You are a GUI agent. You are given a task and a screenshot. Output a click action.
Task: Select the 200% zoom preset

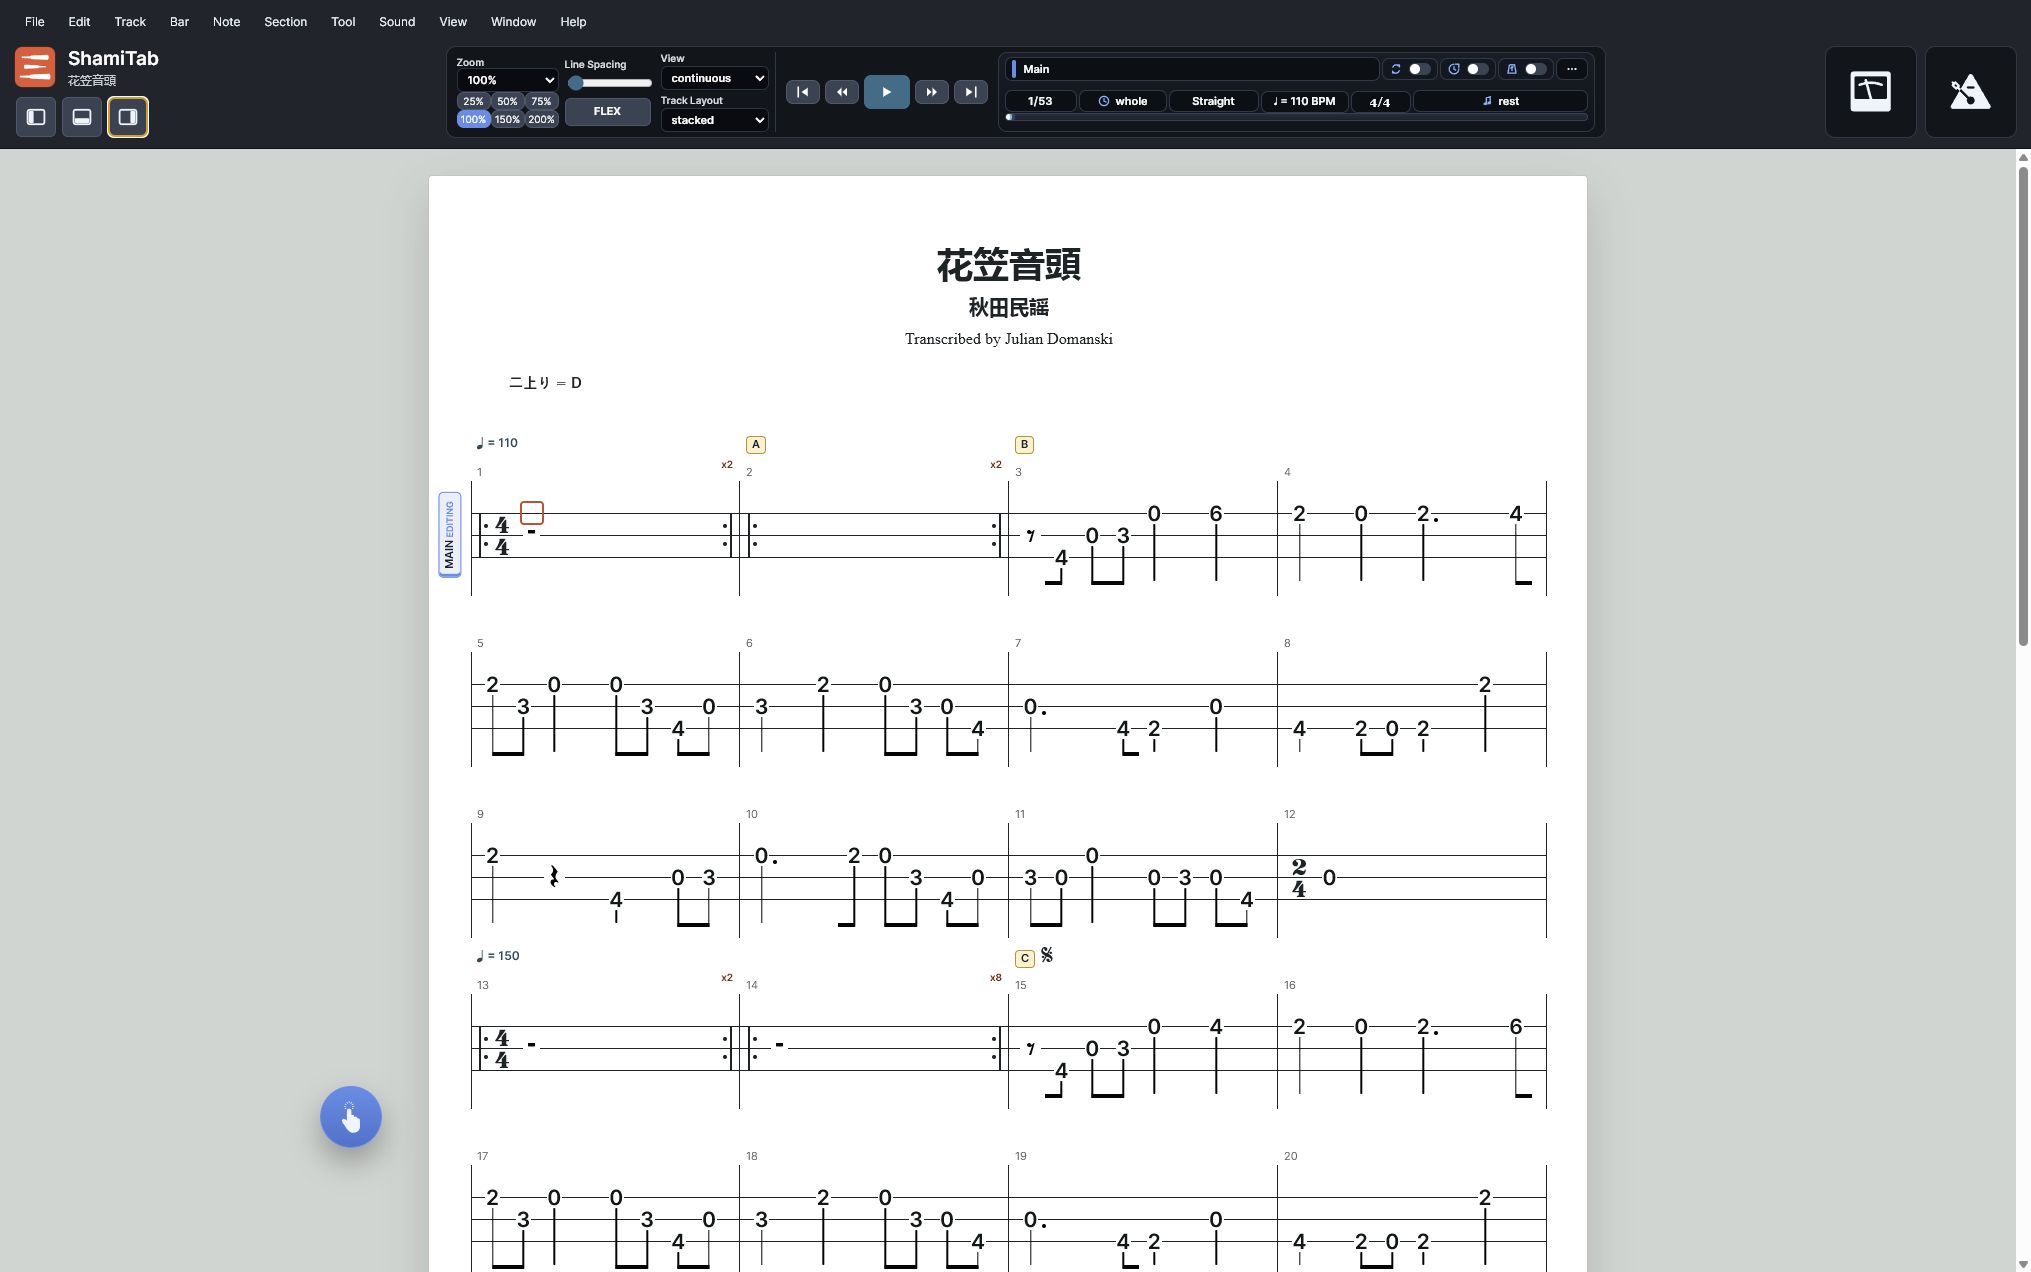(x=541, y=119)
